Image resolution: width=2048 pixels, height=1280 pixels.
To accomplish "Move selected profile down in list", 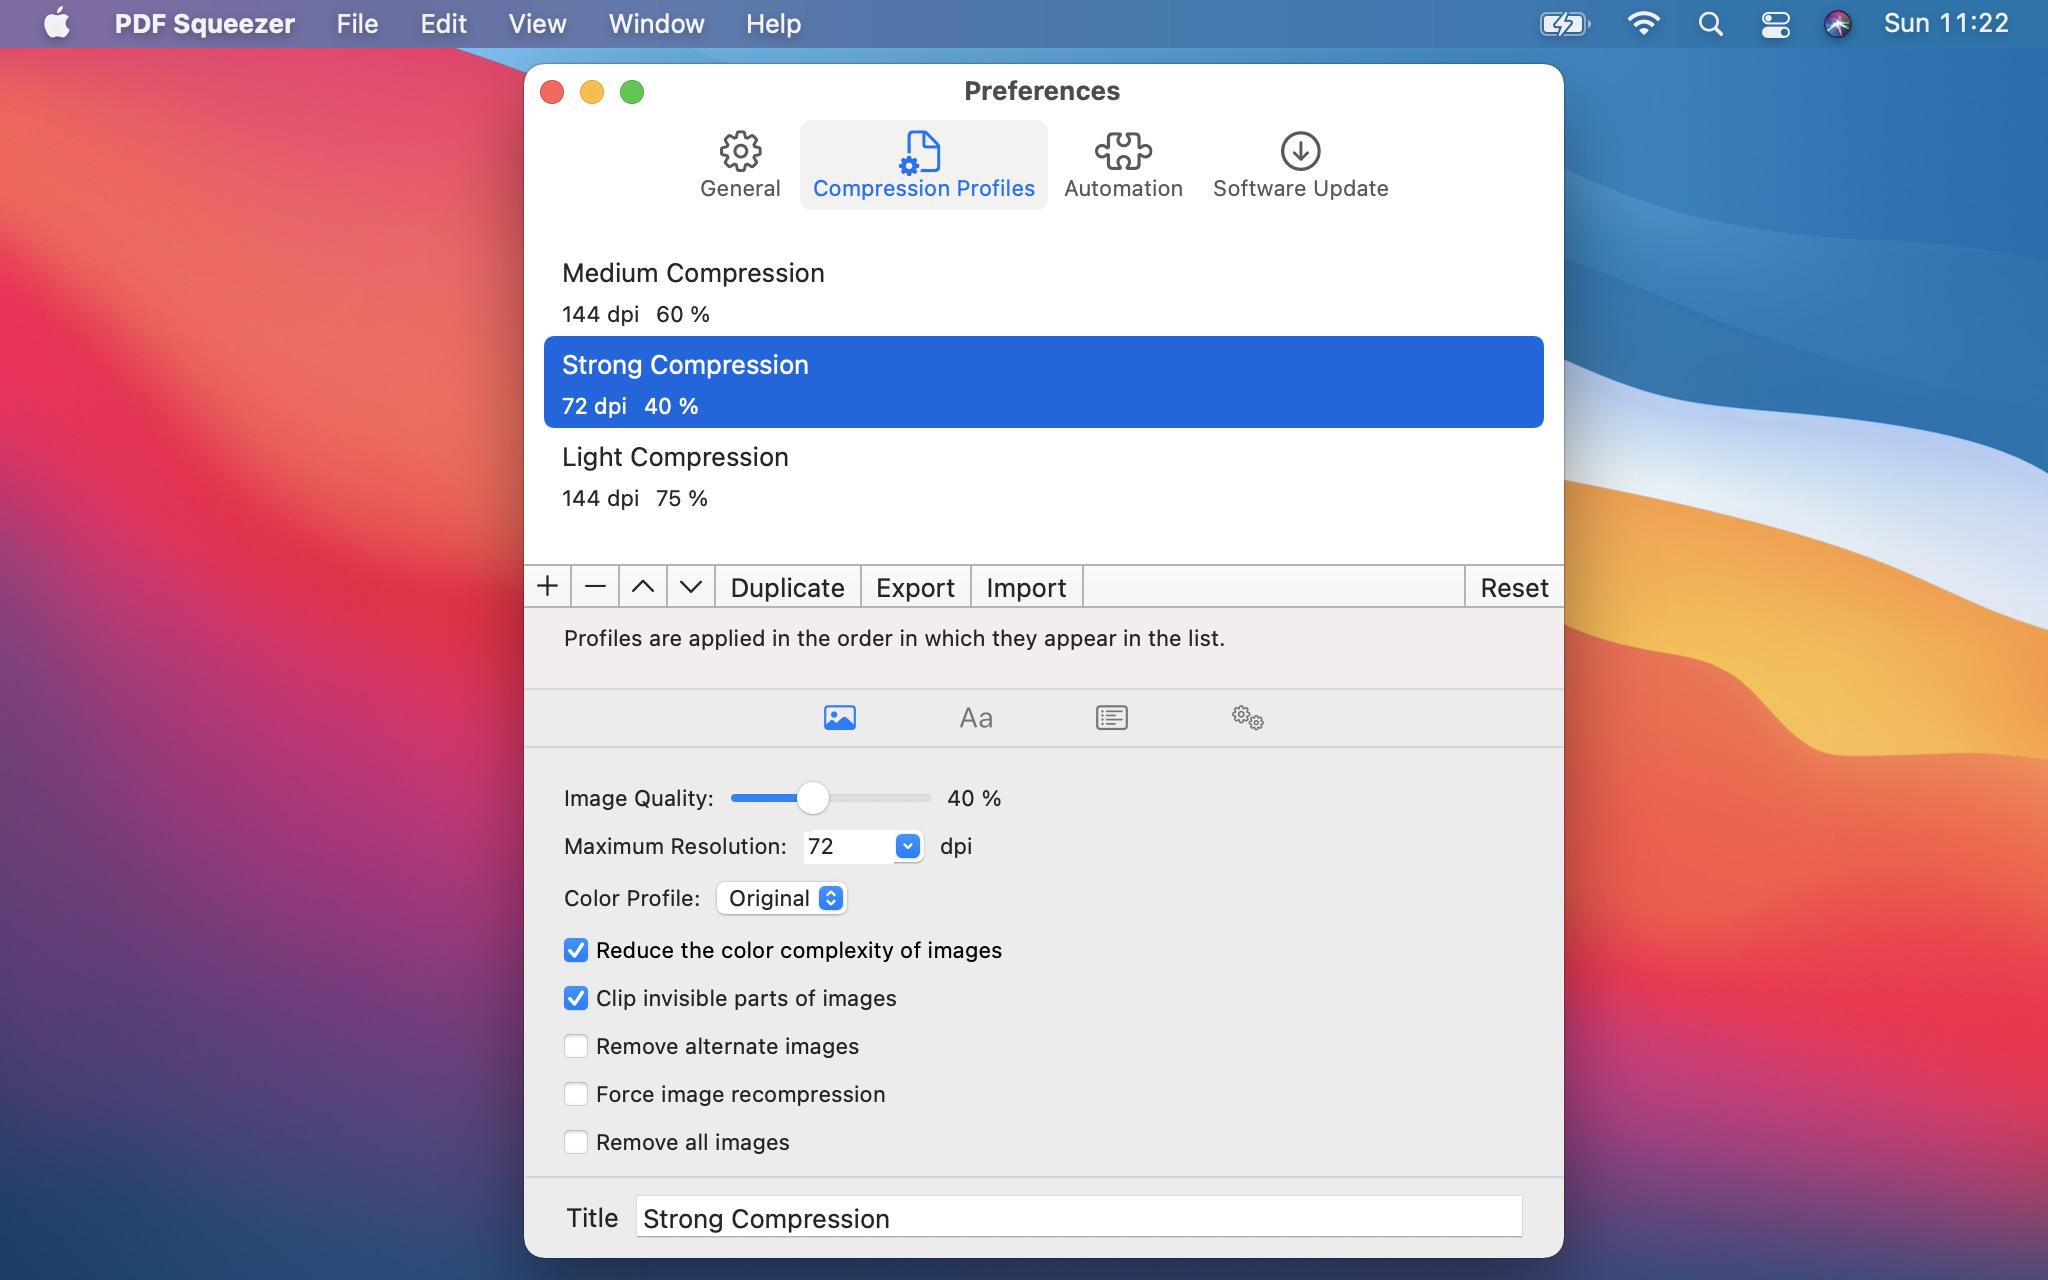I will tap(691, 587).
